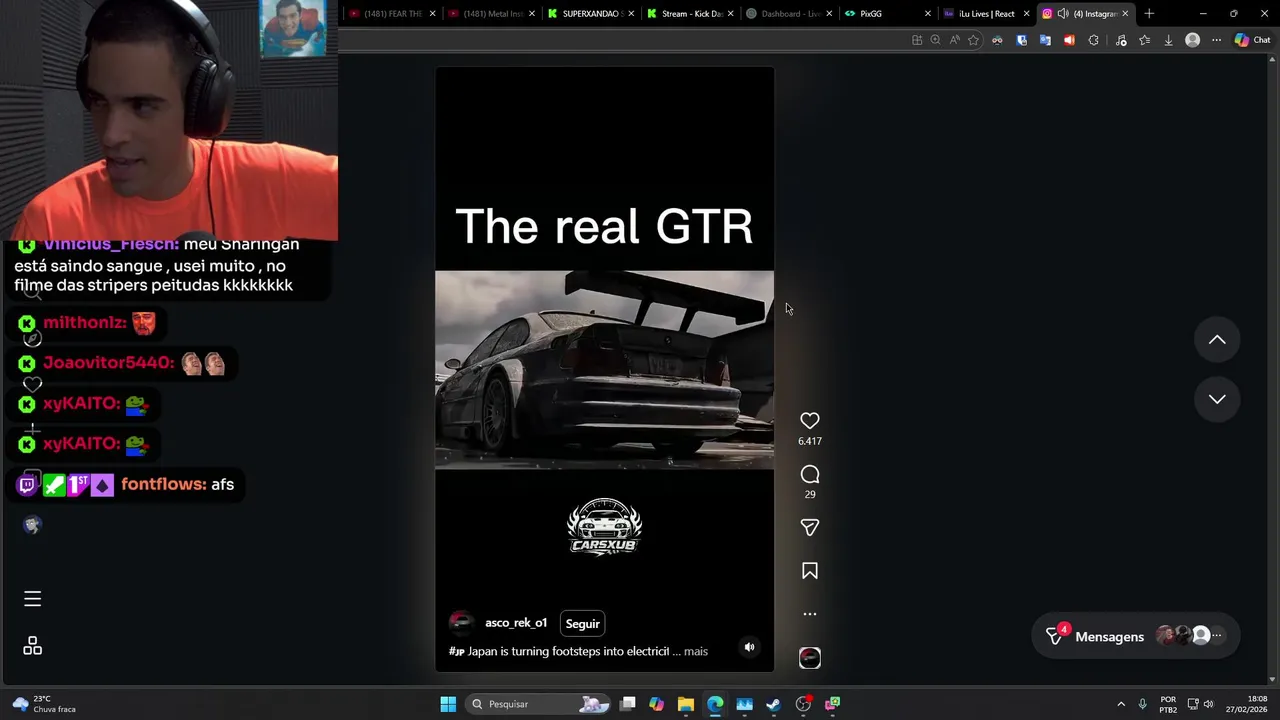Open the comments on this reel

click(x=810, y=474)
